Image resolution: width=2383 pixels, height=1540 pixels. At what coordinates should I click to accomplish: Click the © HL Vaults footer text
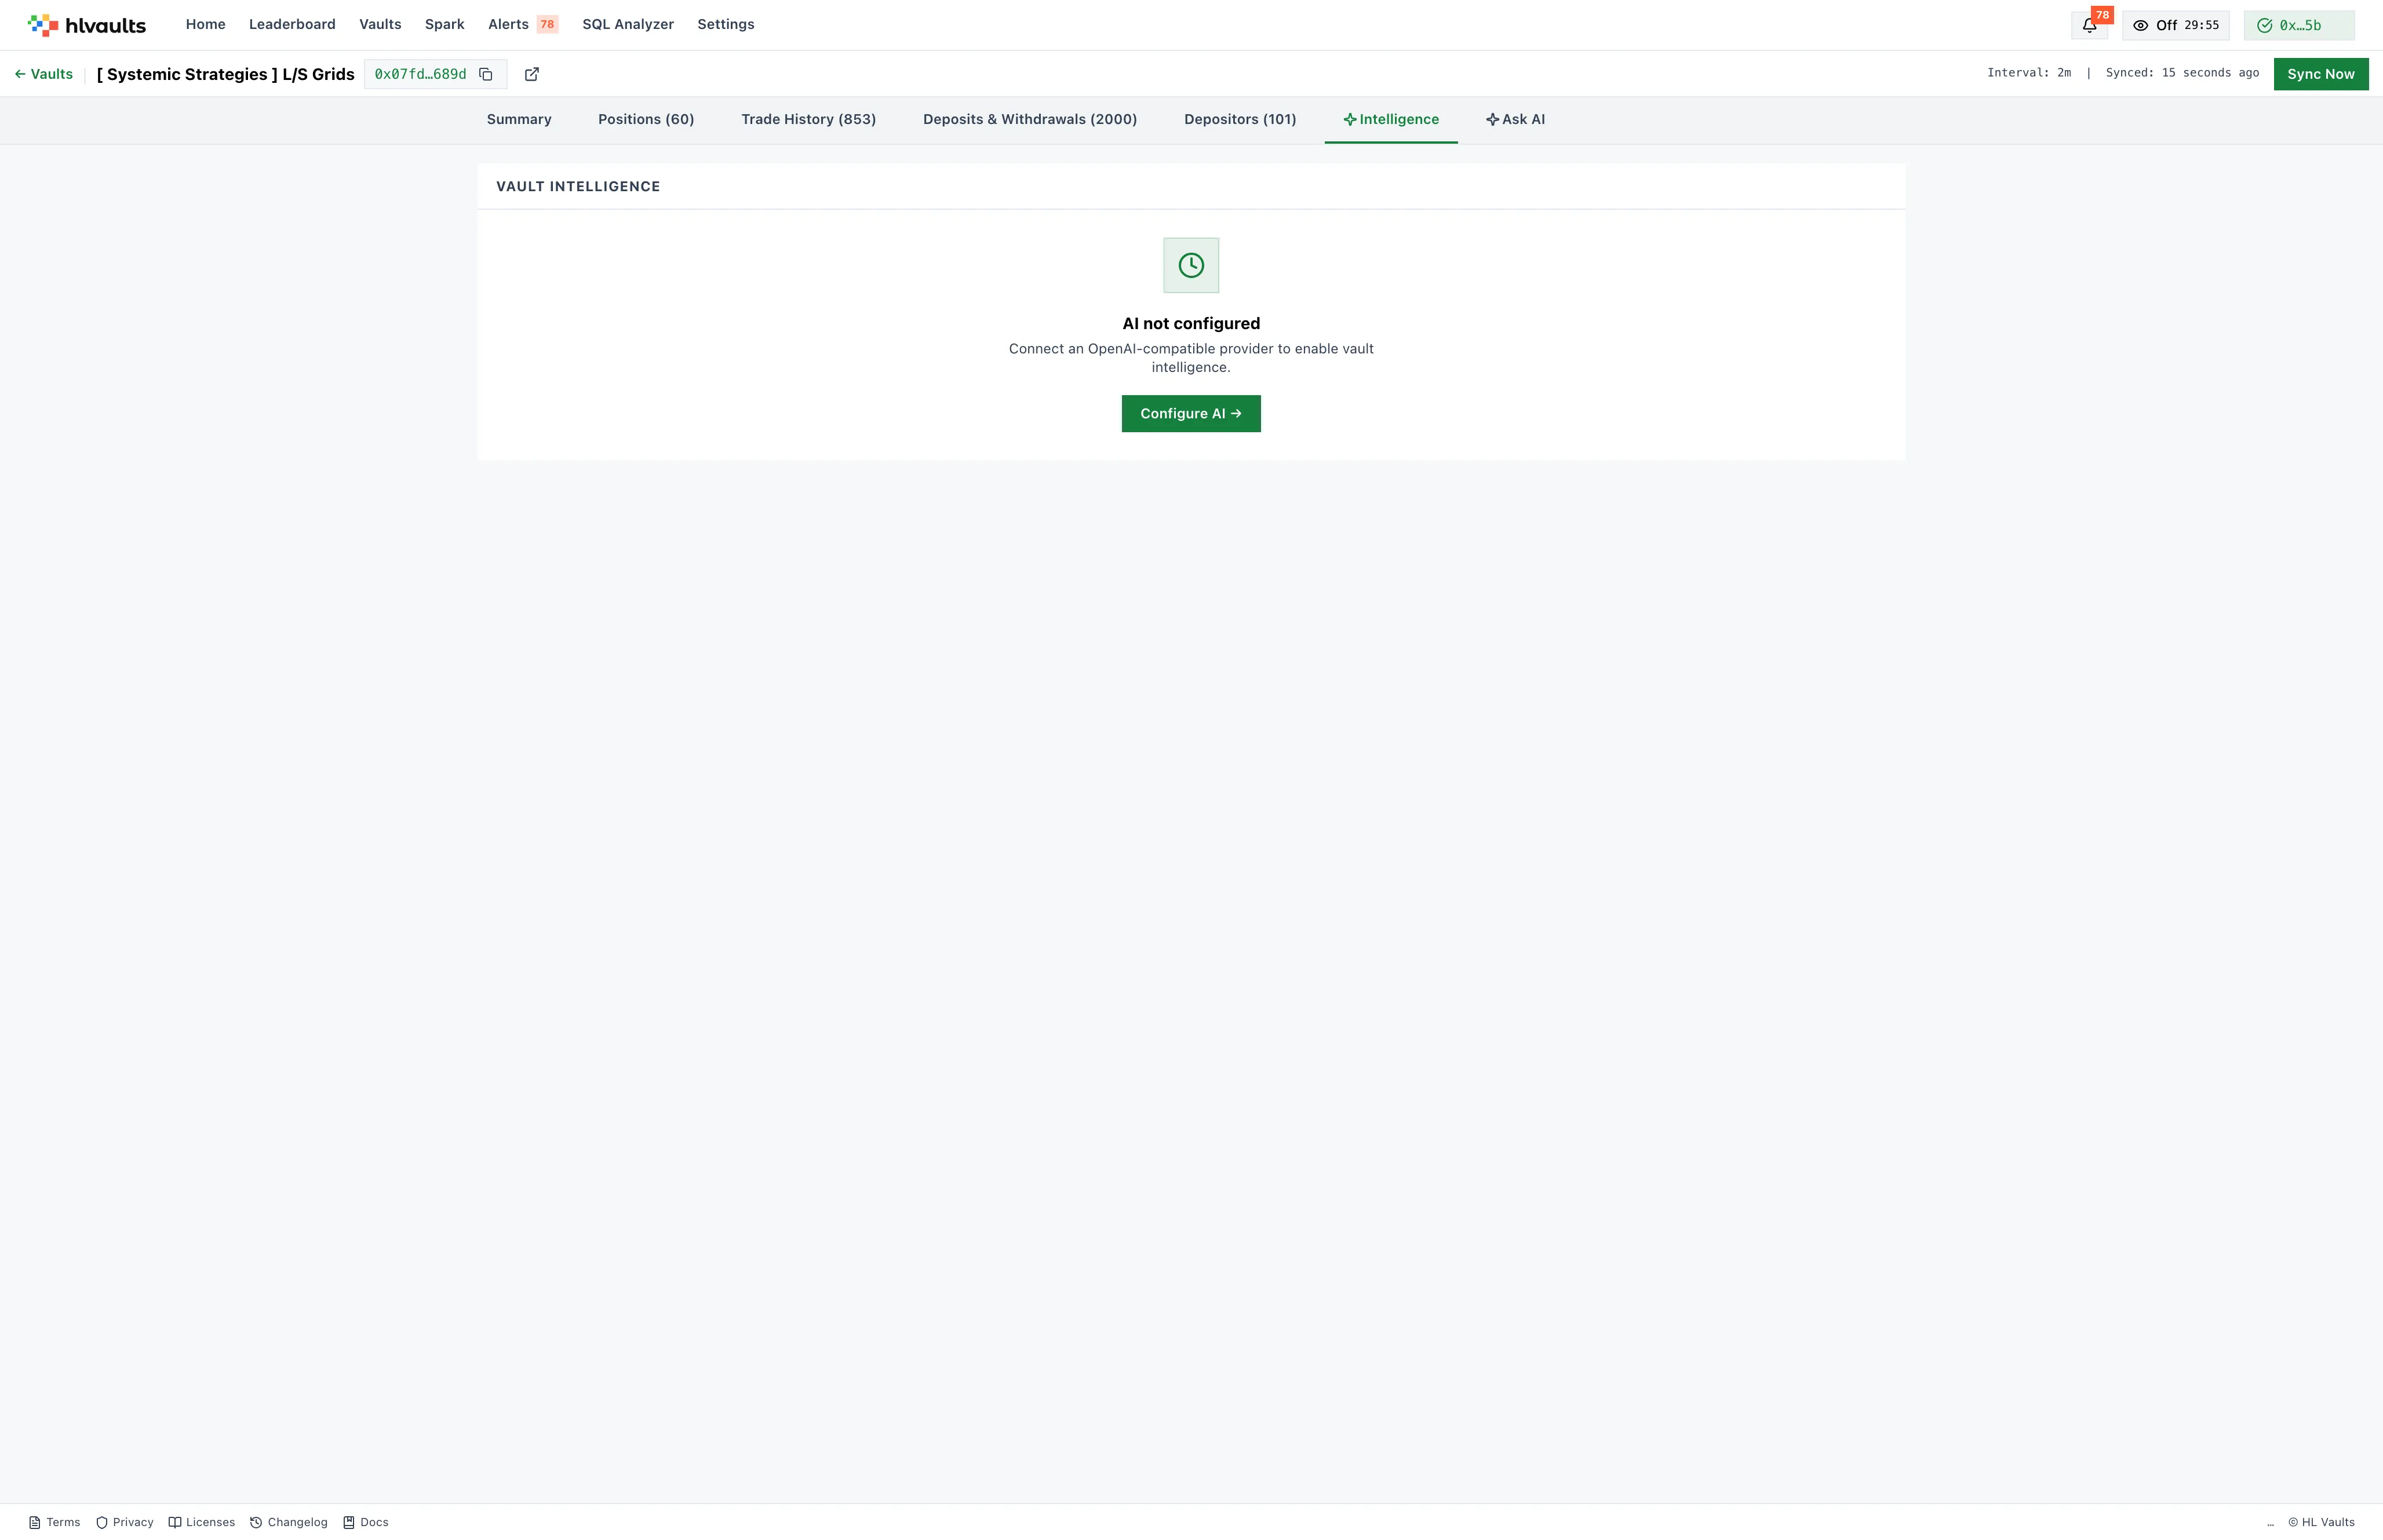coord(2321,1522)
